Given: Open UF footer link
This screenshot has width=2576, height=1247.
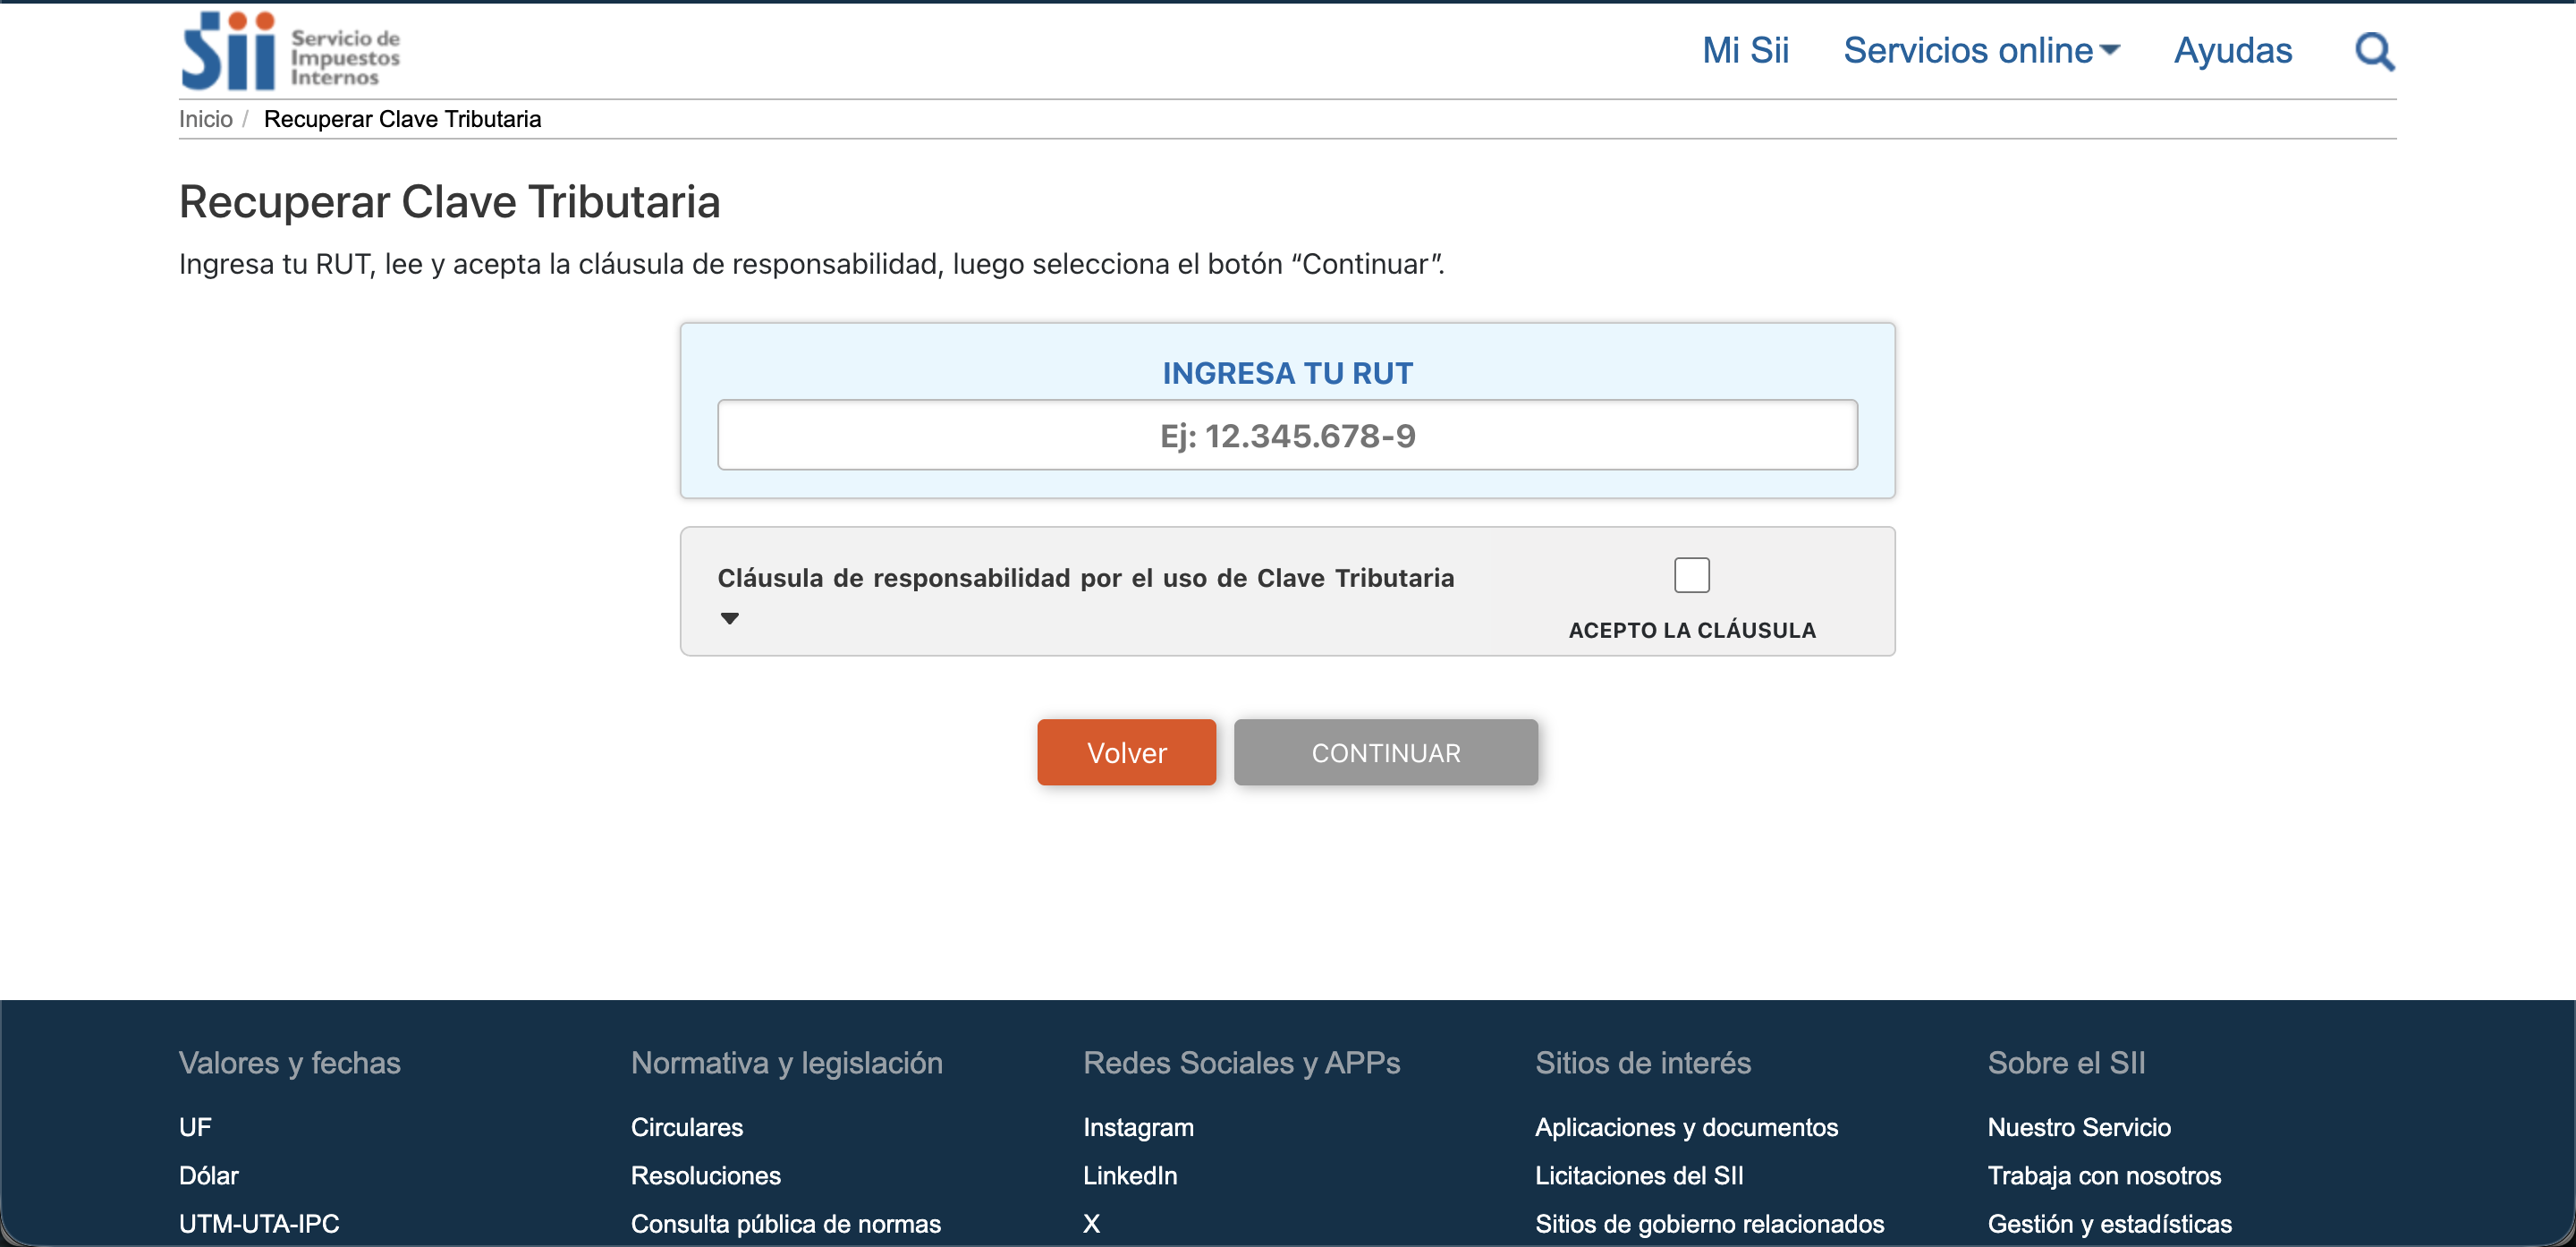Looking at the screenshot, I should coord(195,1127).
